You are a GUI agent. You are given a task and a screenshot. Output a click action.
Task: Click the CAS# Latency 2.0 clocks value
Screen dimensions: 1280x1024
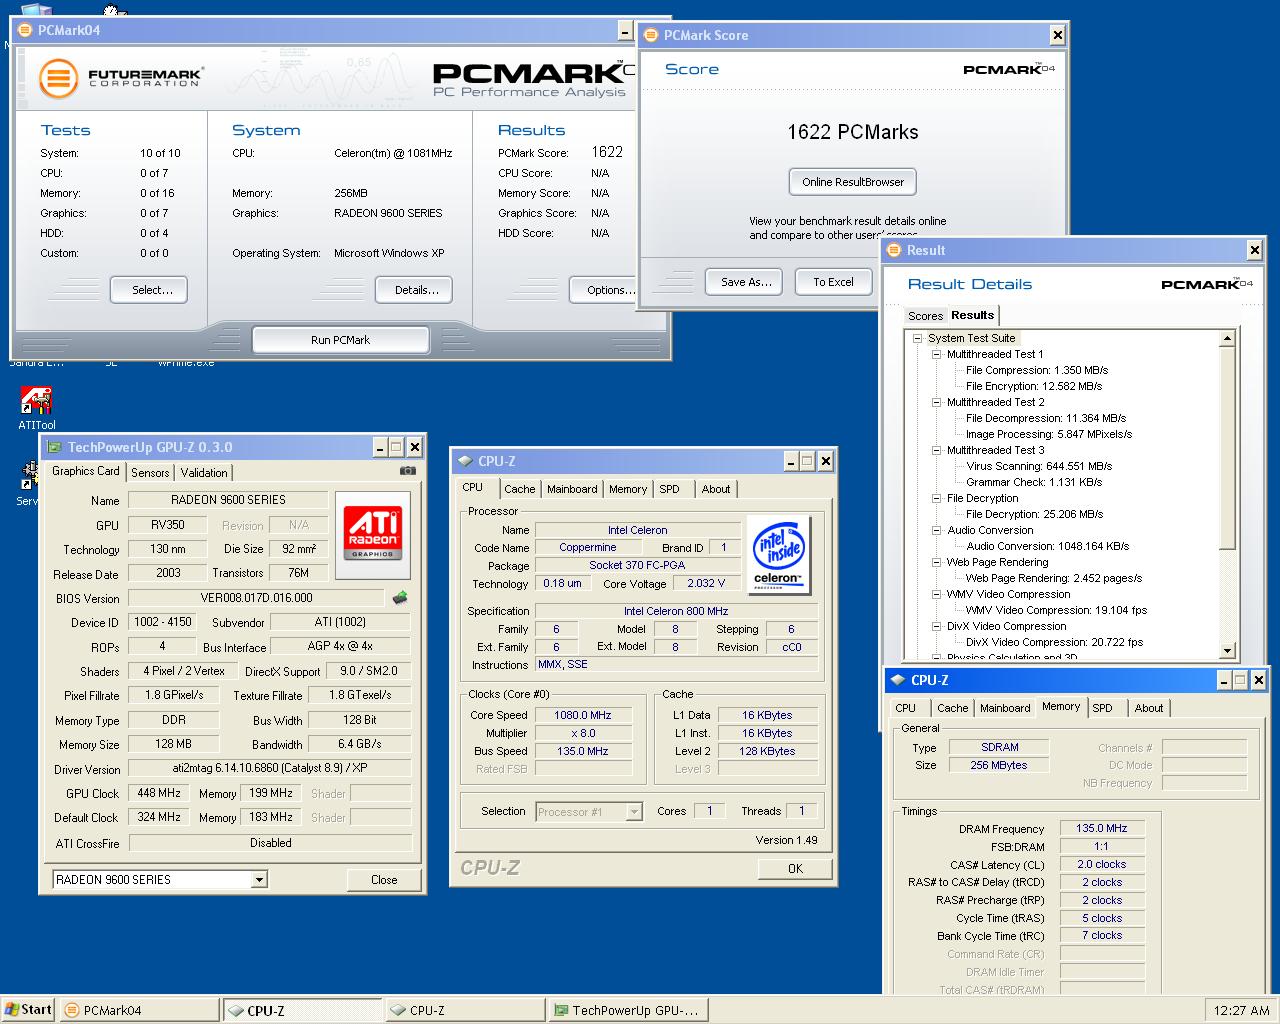(x=1102, y=865)
